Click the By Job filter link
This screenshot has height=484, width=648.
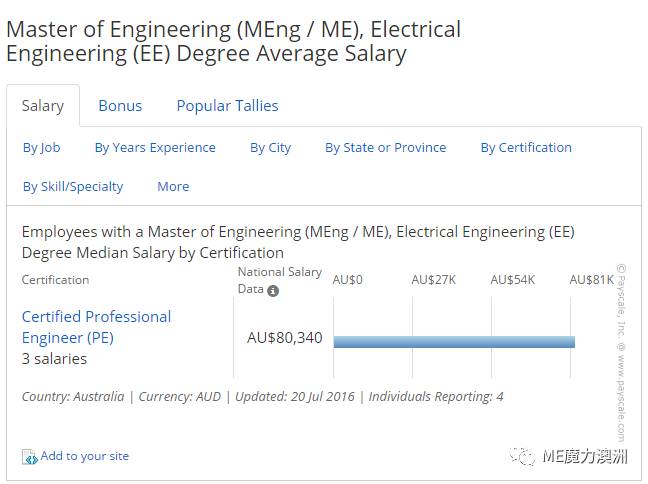point(42,148)
